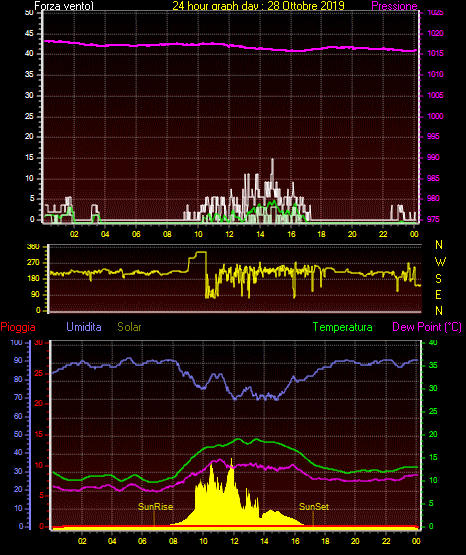Click the 1020 pressure axis value
The height and width of the screenshot is (555, 466).
tap(435, 33)
